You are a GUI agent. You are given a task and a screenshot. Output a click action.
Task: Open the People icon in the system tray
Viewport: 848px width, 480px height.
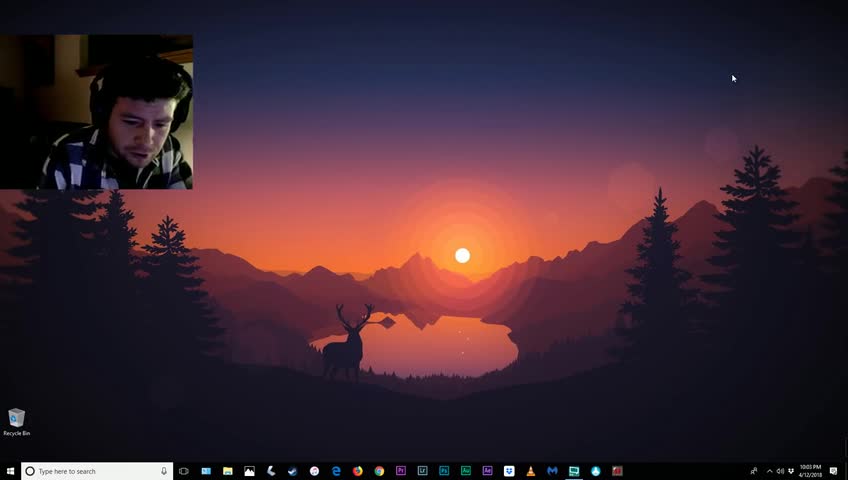(753, 471)
